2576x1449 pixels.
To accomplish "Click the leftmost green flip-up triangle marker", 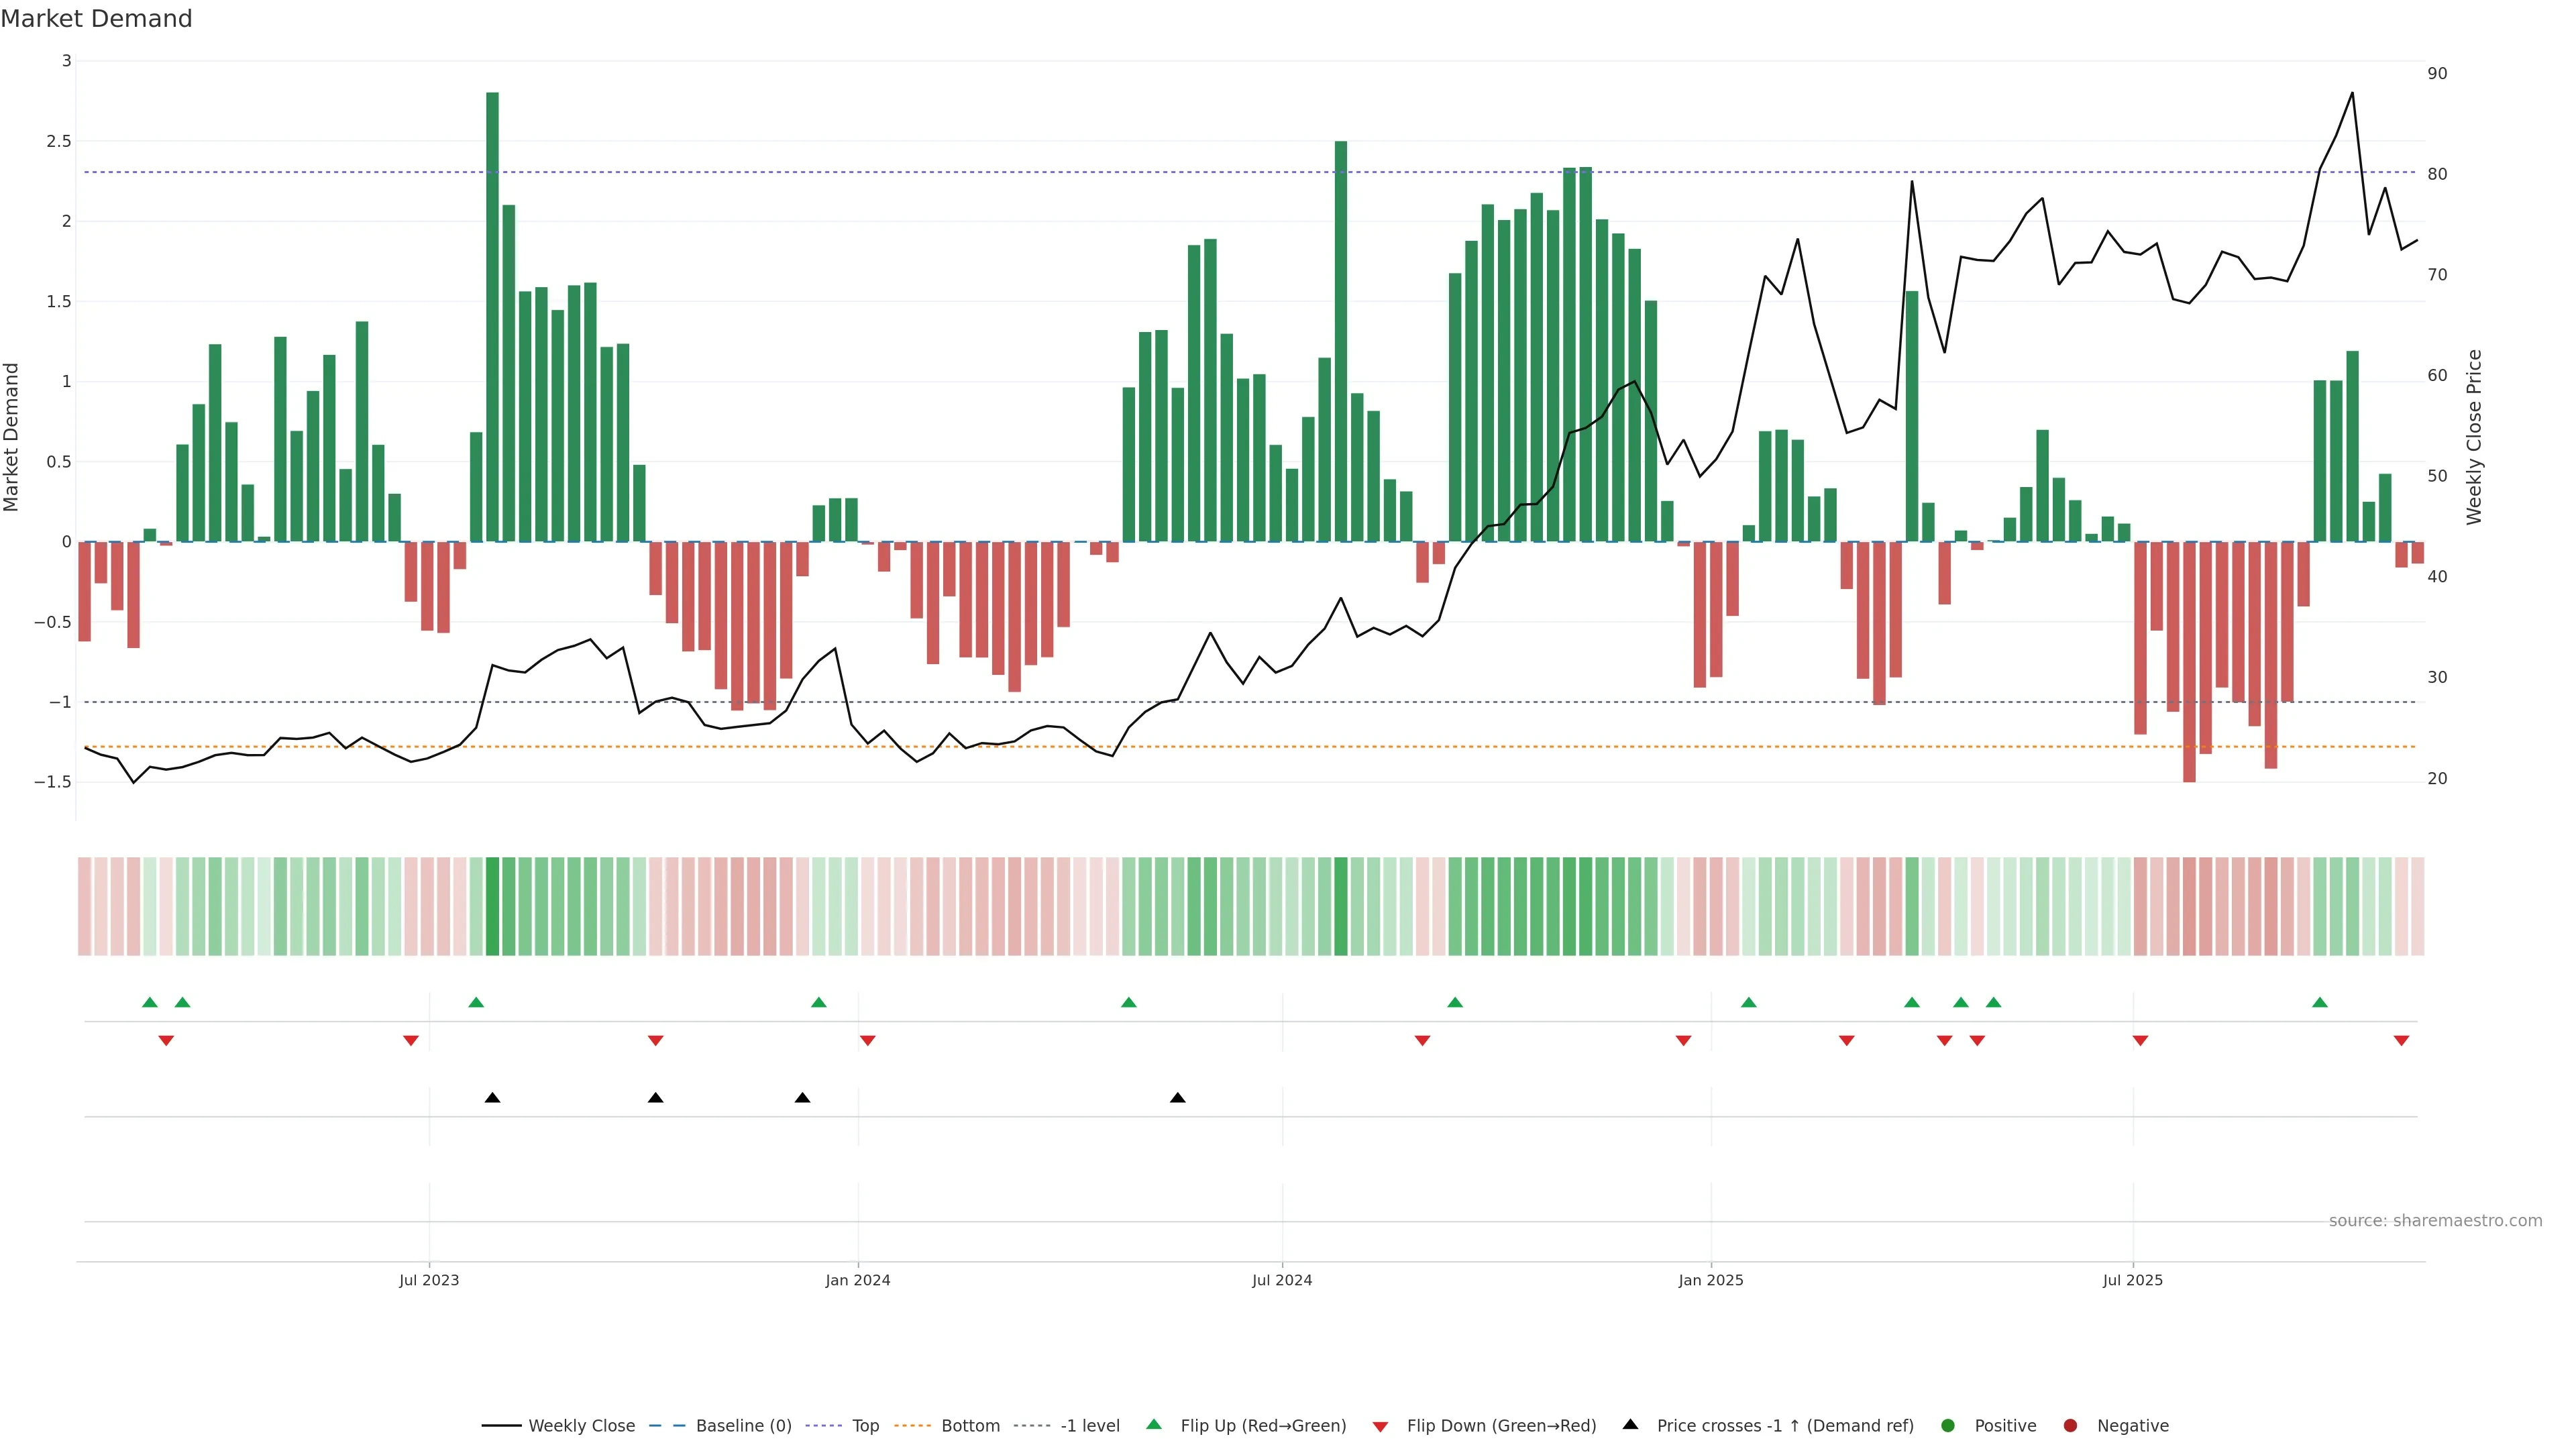I will pos(150,1002).
